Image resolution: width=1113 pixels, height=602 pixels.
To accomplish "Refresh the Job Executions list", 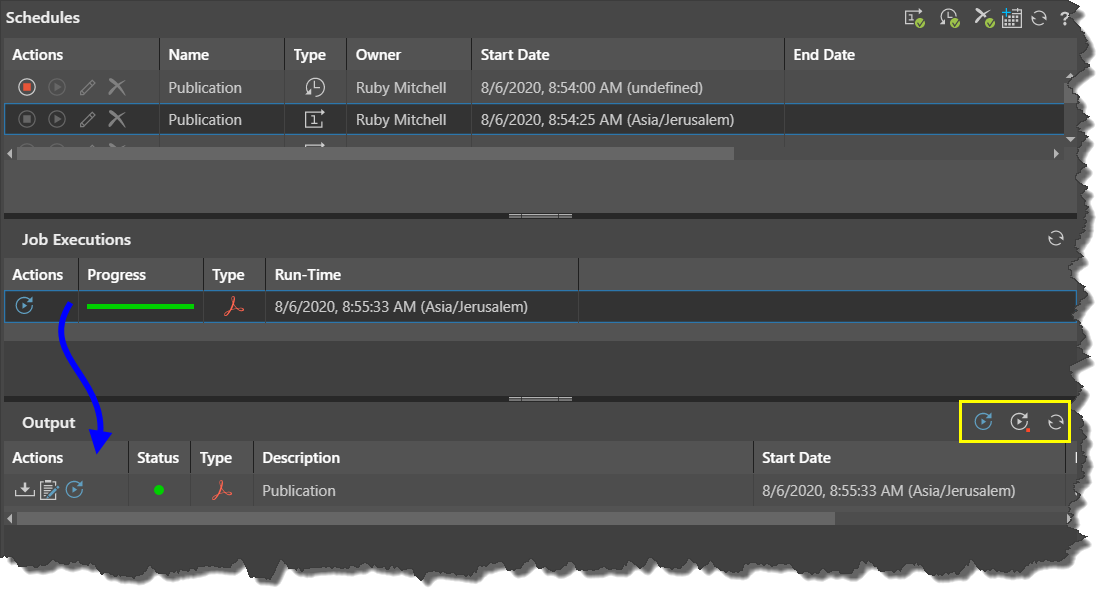I will (x=1055, y=238).
